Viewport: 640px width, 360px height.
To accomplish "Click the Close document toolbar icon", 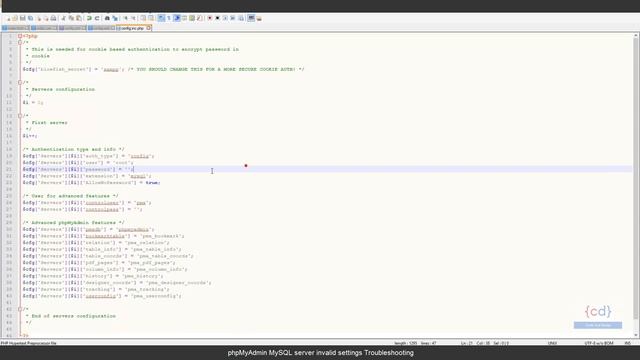I will click(39, 18).
